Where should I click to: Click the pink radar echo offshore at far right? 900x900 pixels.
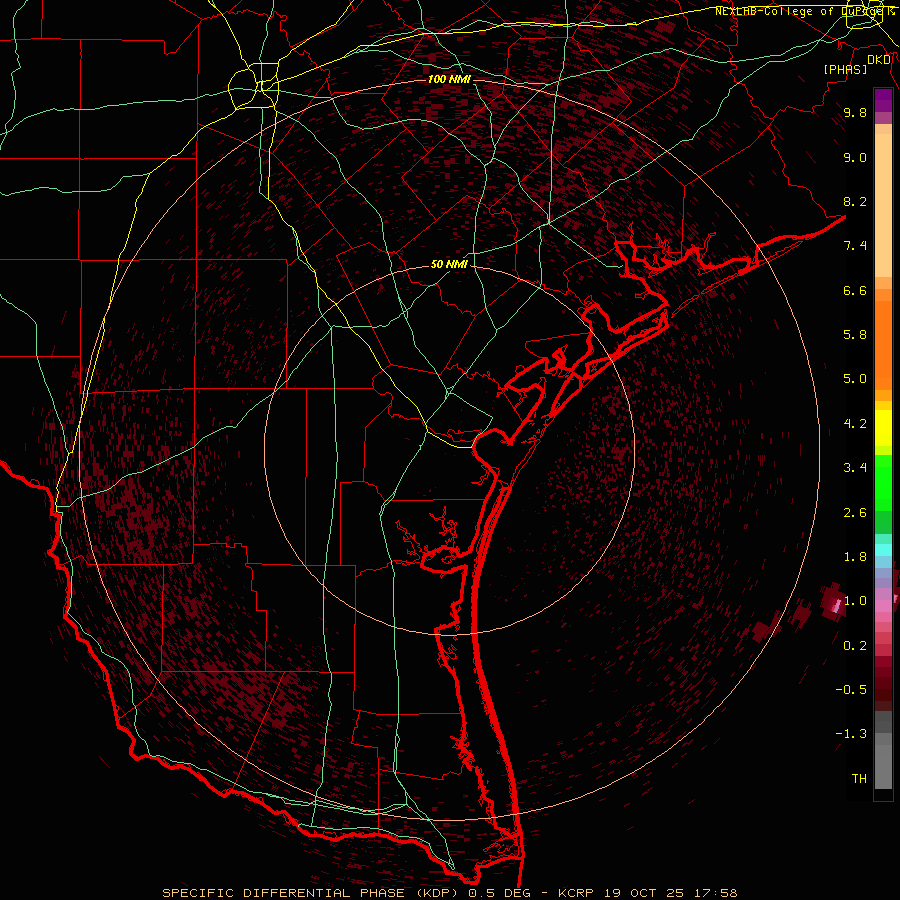point(836,605)
